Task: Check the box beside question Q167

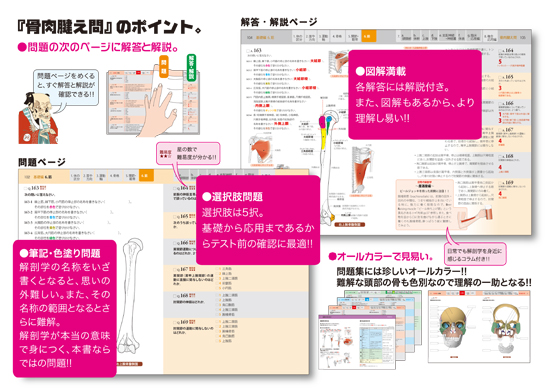Action: (x=175, y=269)
